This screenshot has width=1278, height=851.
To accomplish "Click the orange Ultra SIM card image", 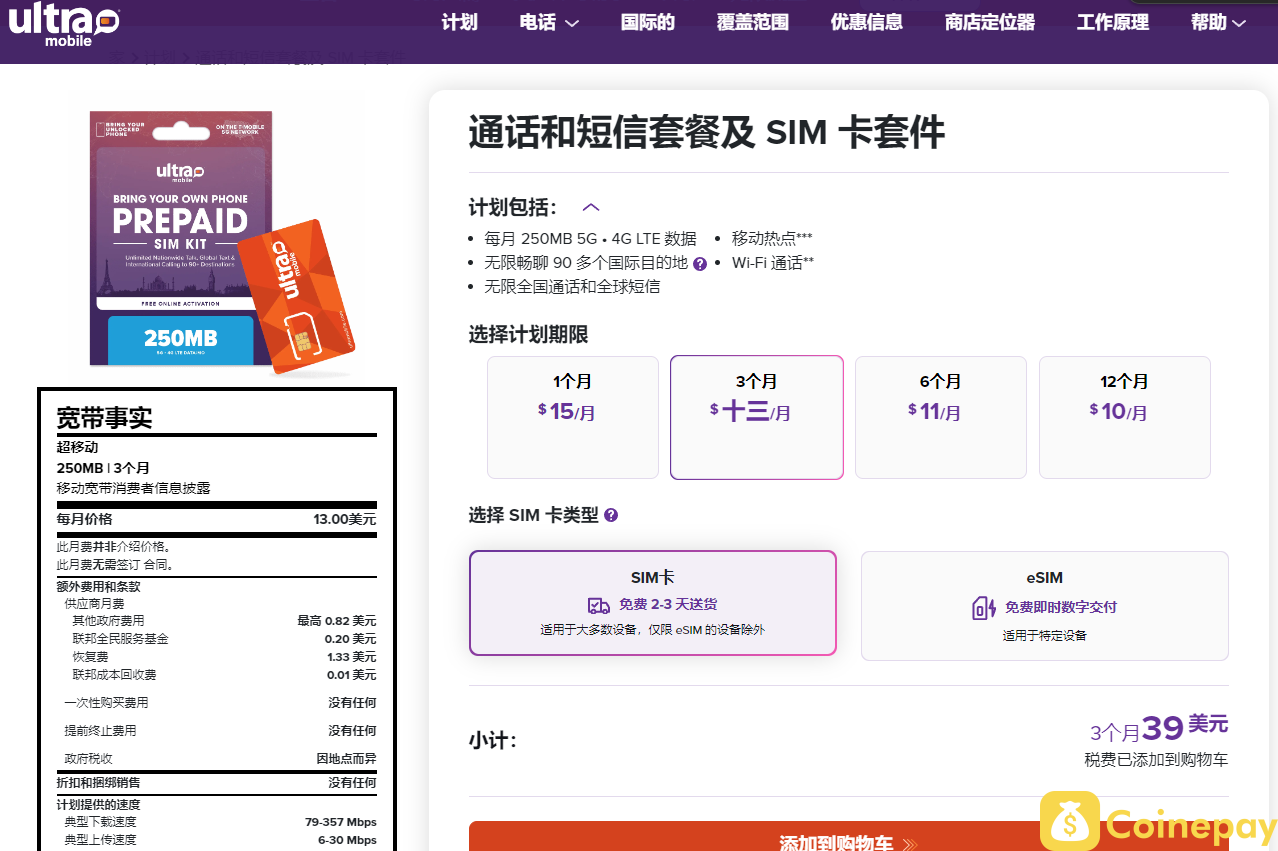I will point(298,297).
